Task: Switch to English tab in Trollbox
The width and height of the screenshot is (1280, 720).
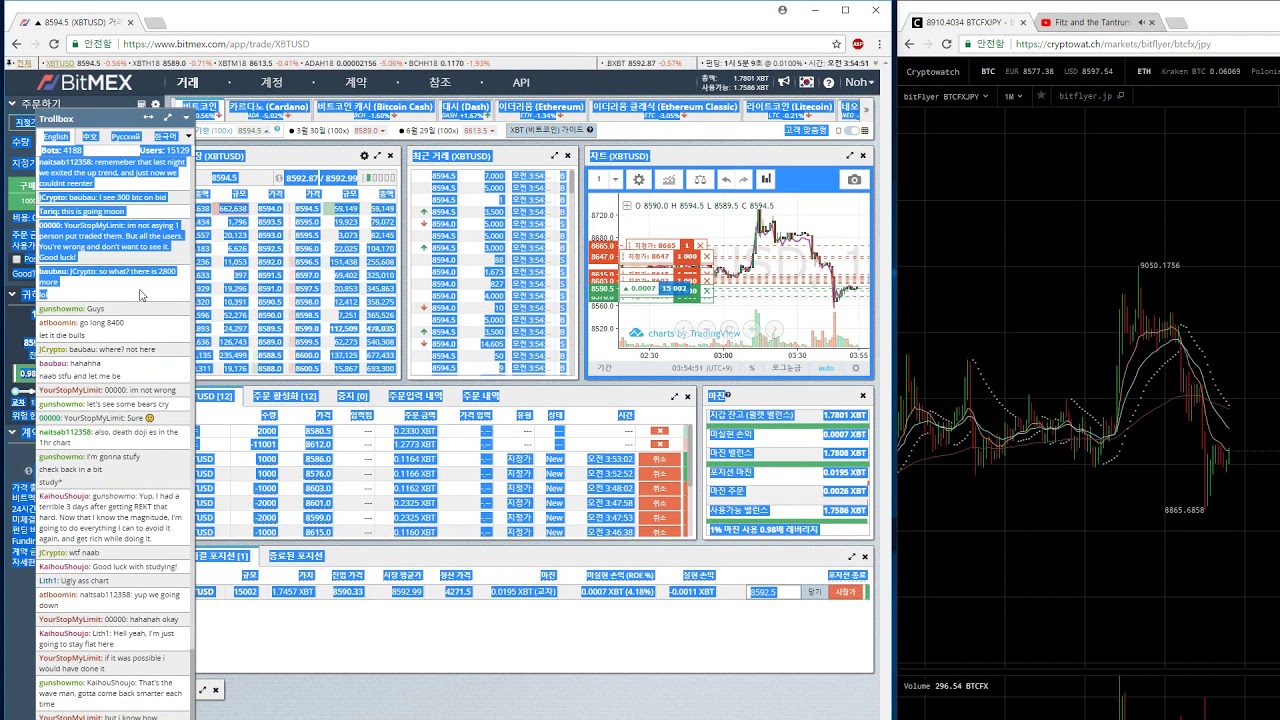Action: pyautogui.click(x=56, y=137)
